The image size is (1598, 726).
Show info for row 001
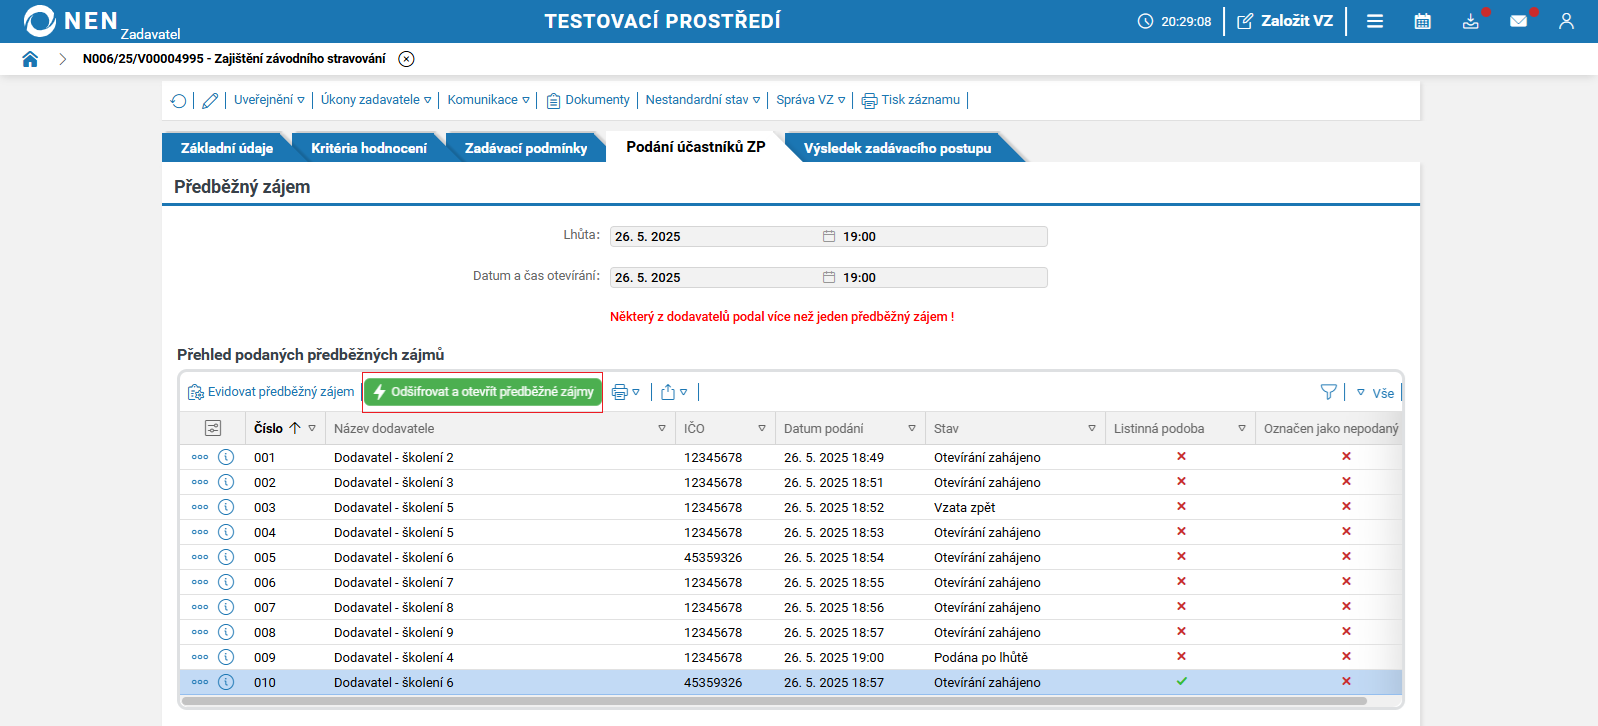point(226,457)
